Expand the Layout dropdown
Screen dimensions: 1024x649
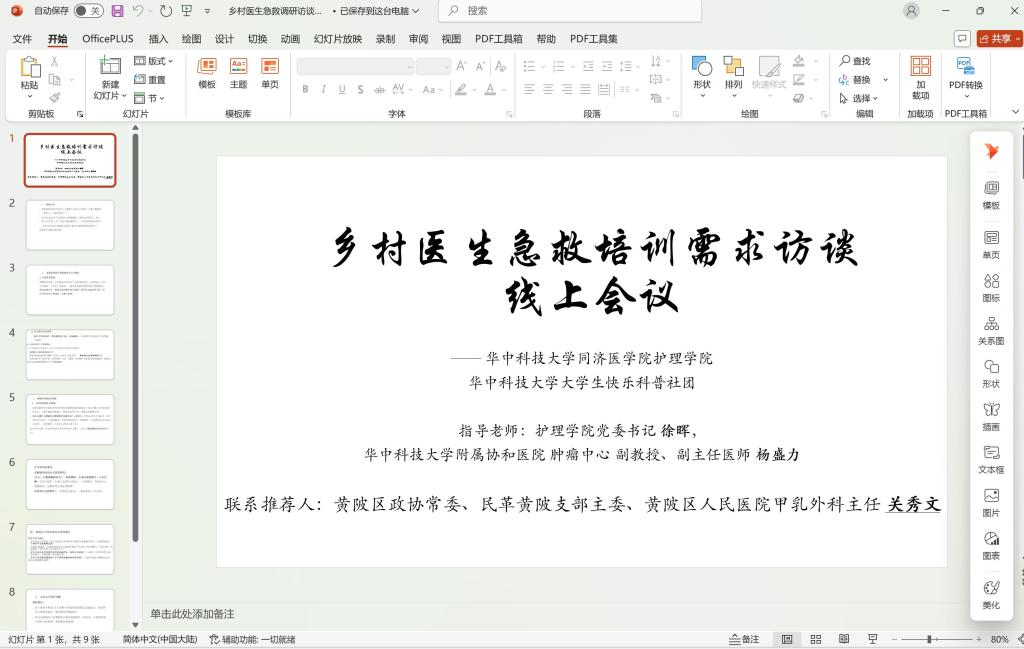[x=154, y=61]
